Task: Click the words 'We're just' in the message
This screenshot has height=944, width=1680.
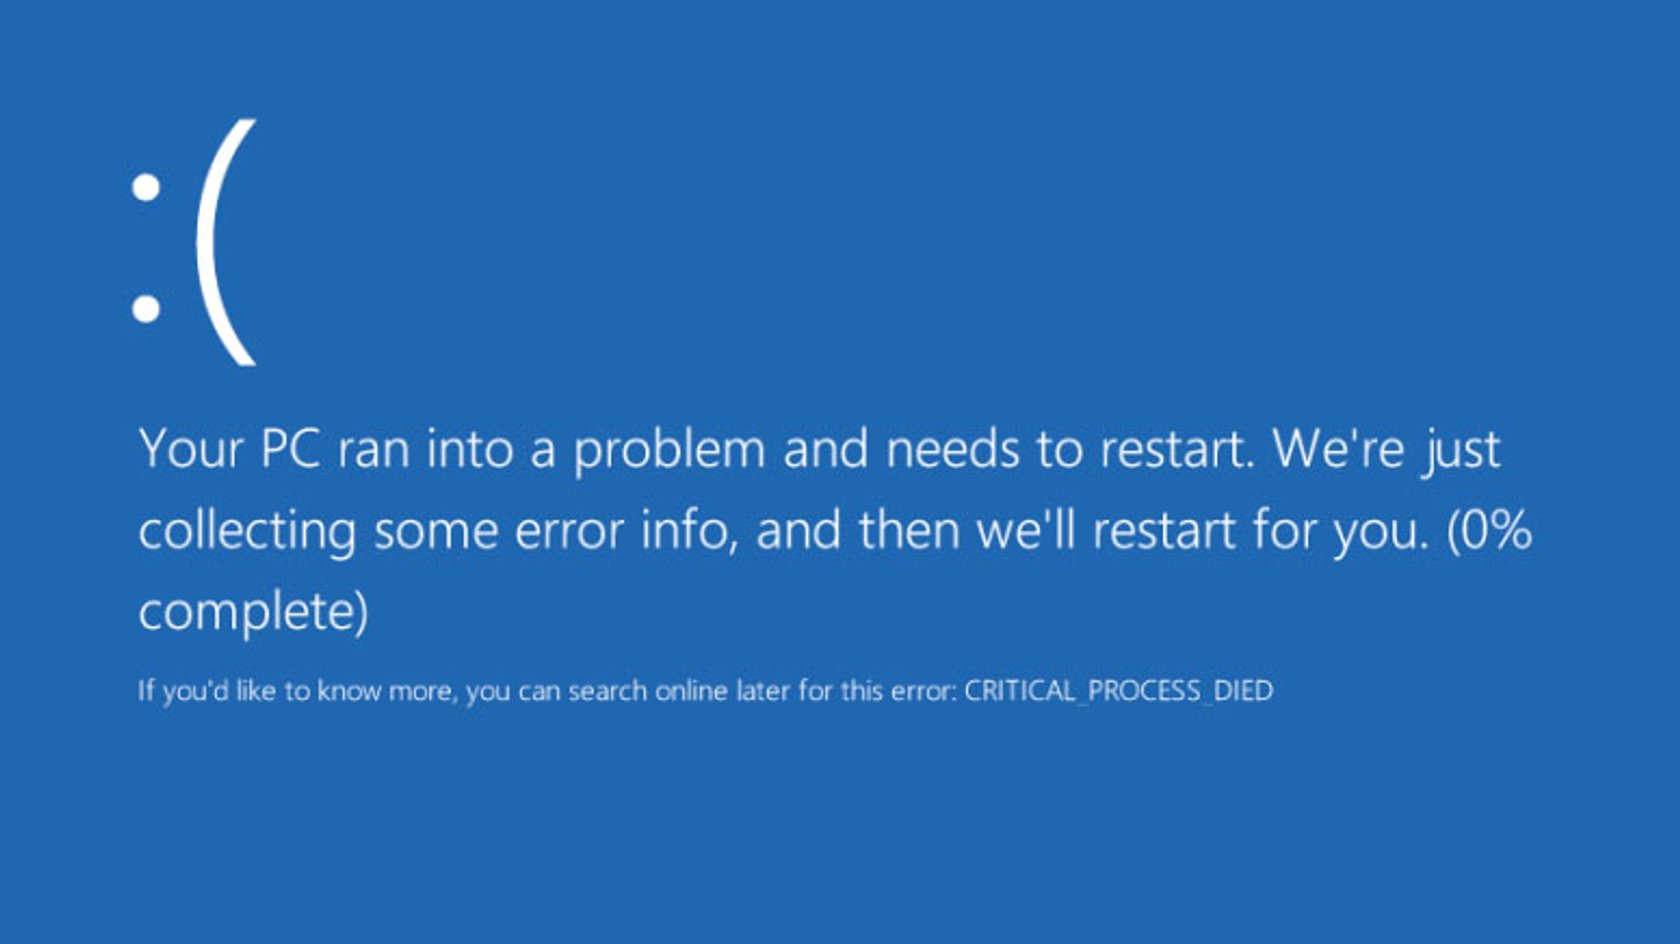Action: coord(1386,449)
